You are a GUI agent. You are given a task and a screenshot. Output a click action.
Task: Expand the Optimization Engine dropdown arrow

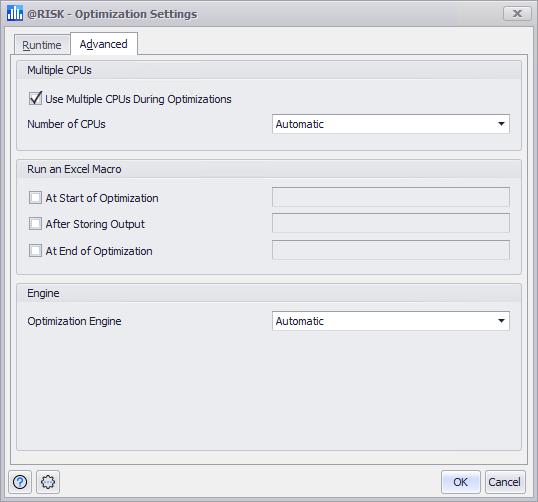(501, 321)
